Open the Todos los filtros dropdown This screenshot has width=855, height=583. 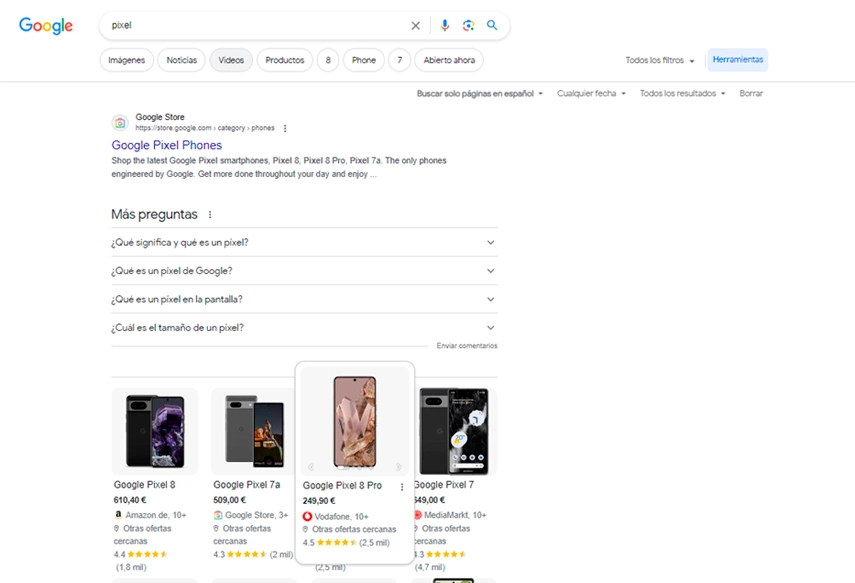(x=660, y=61)
